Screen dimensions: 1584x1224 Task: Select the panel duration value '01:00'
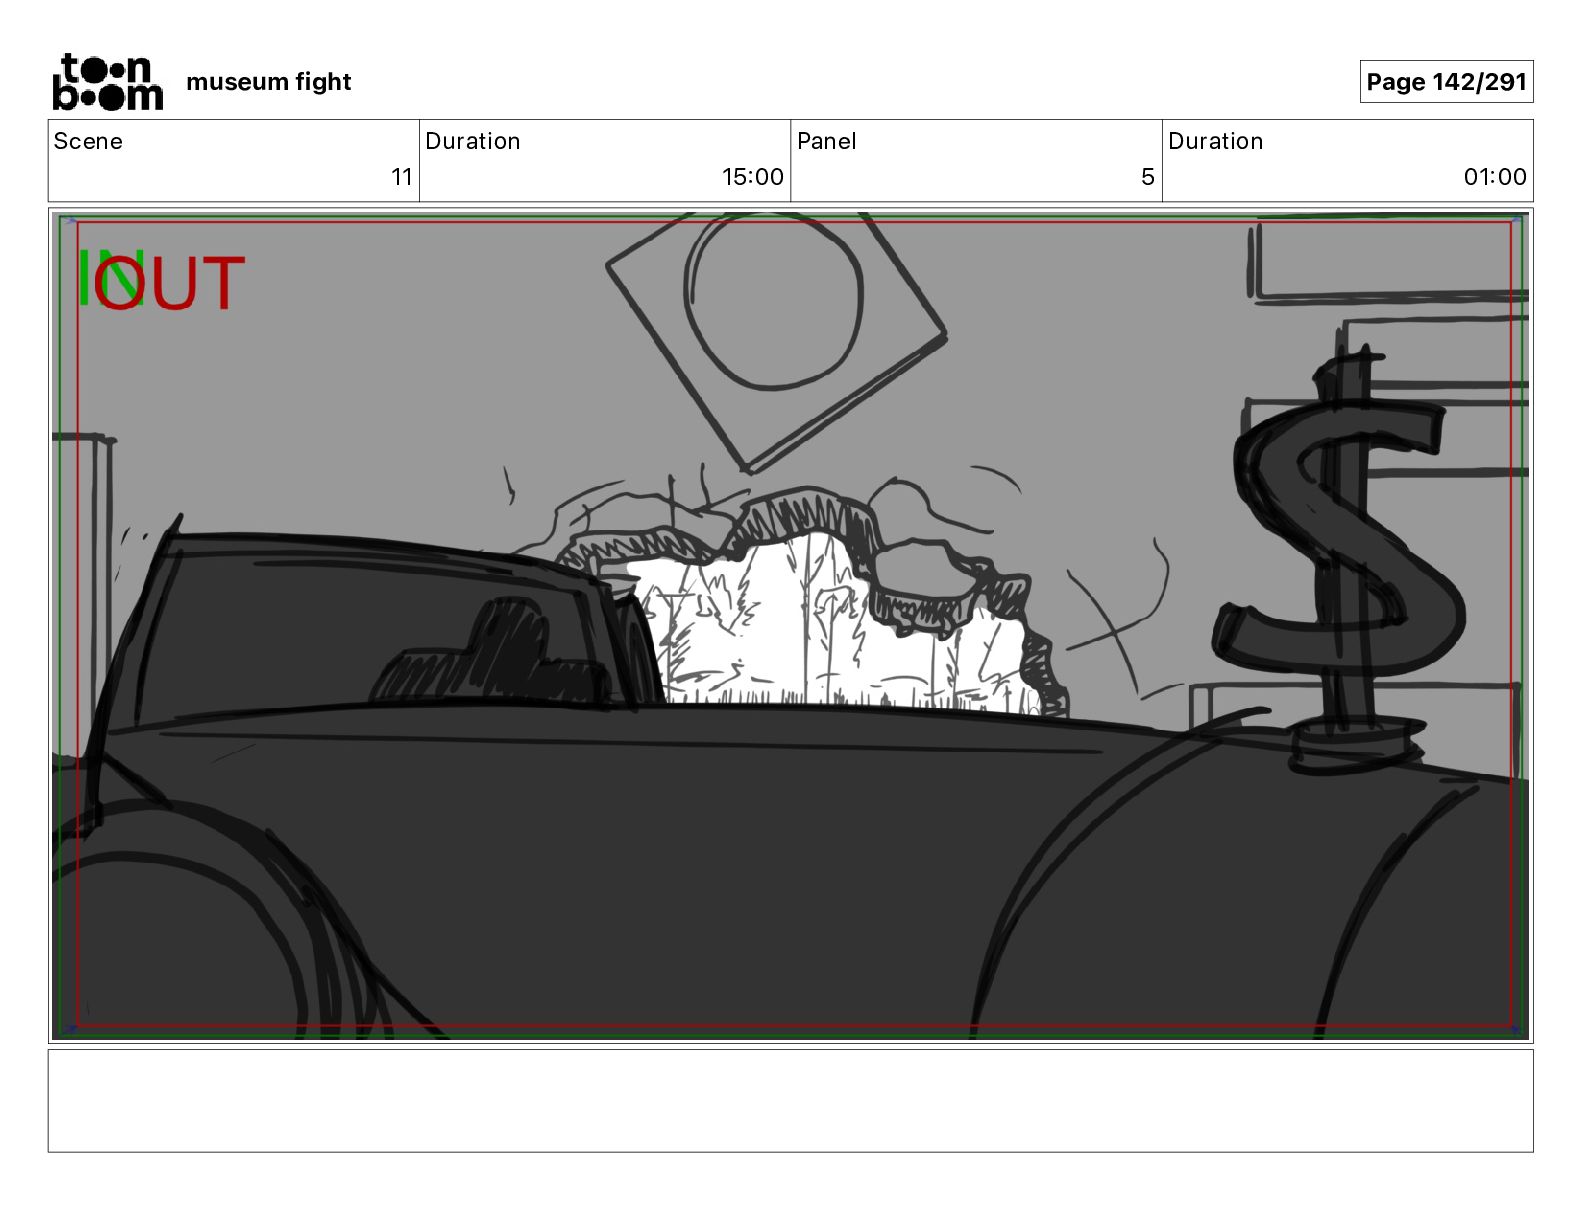click(x=1495, y=177)
